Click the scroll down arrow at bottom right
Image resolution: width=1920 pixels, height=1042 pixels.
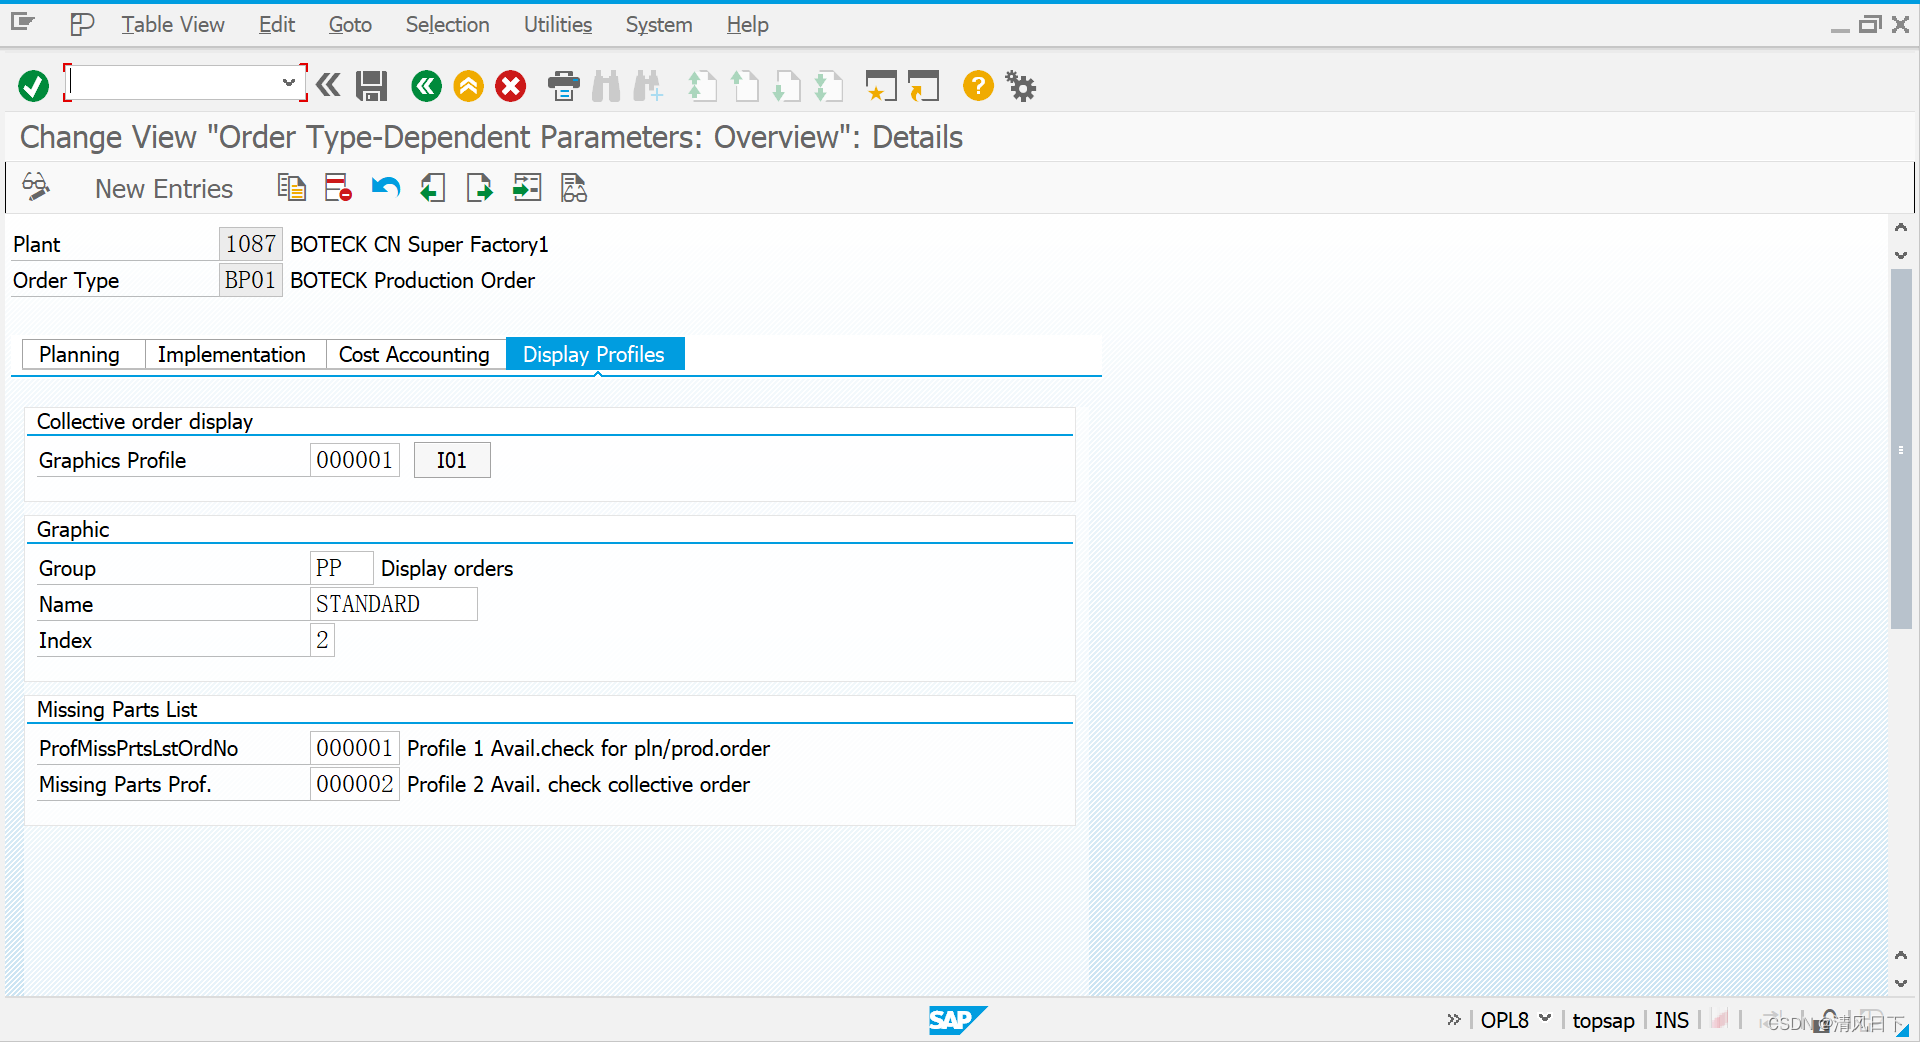[x=1901, y=983]
